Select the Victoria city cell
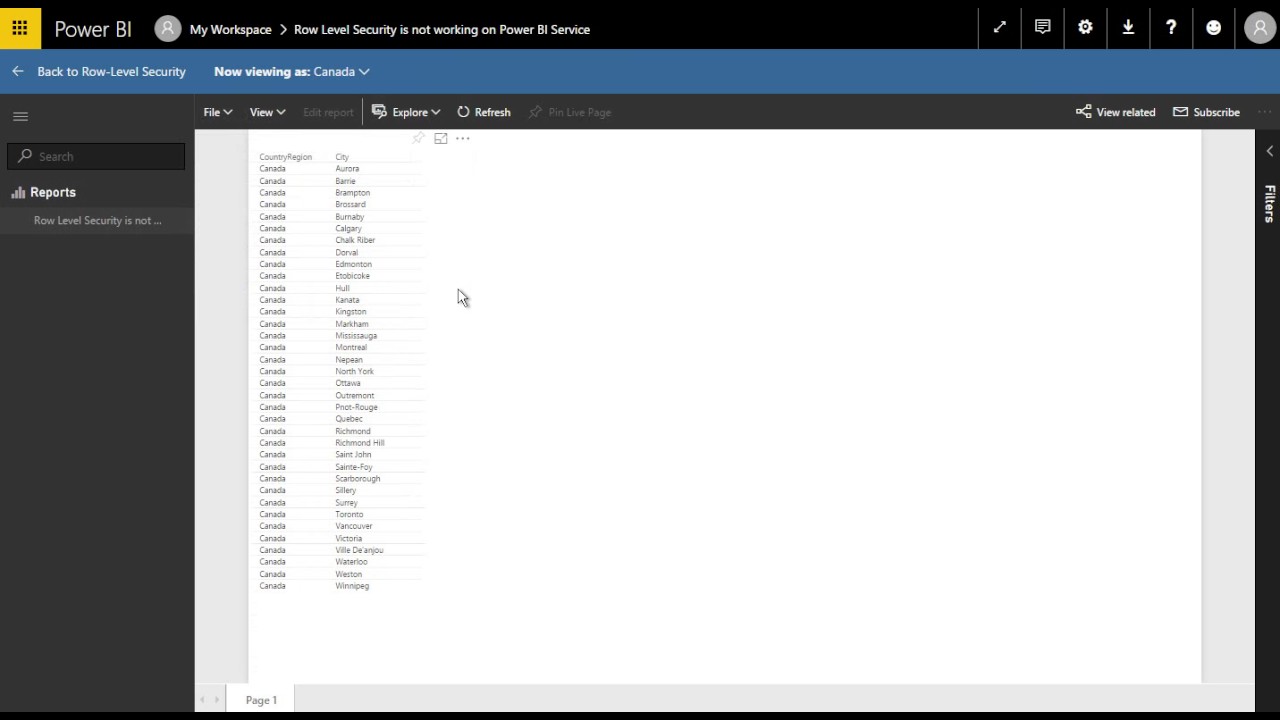The height and width of the screenshot is (720, 1280). tap(349, 539)
